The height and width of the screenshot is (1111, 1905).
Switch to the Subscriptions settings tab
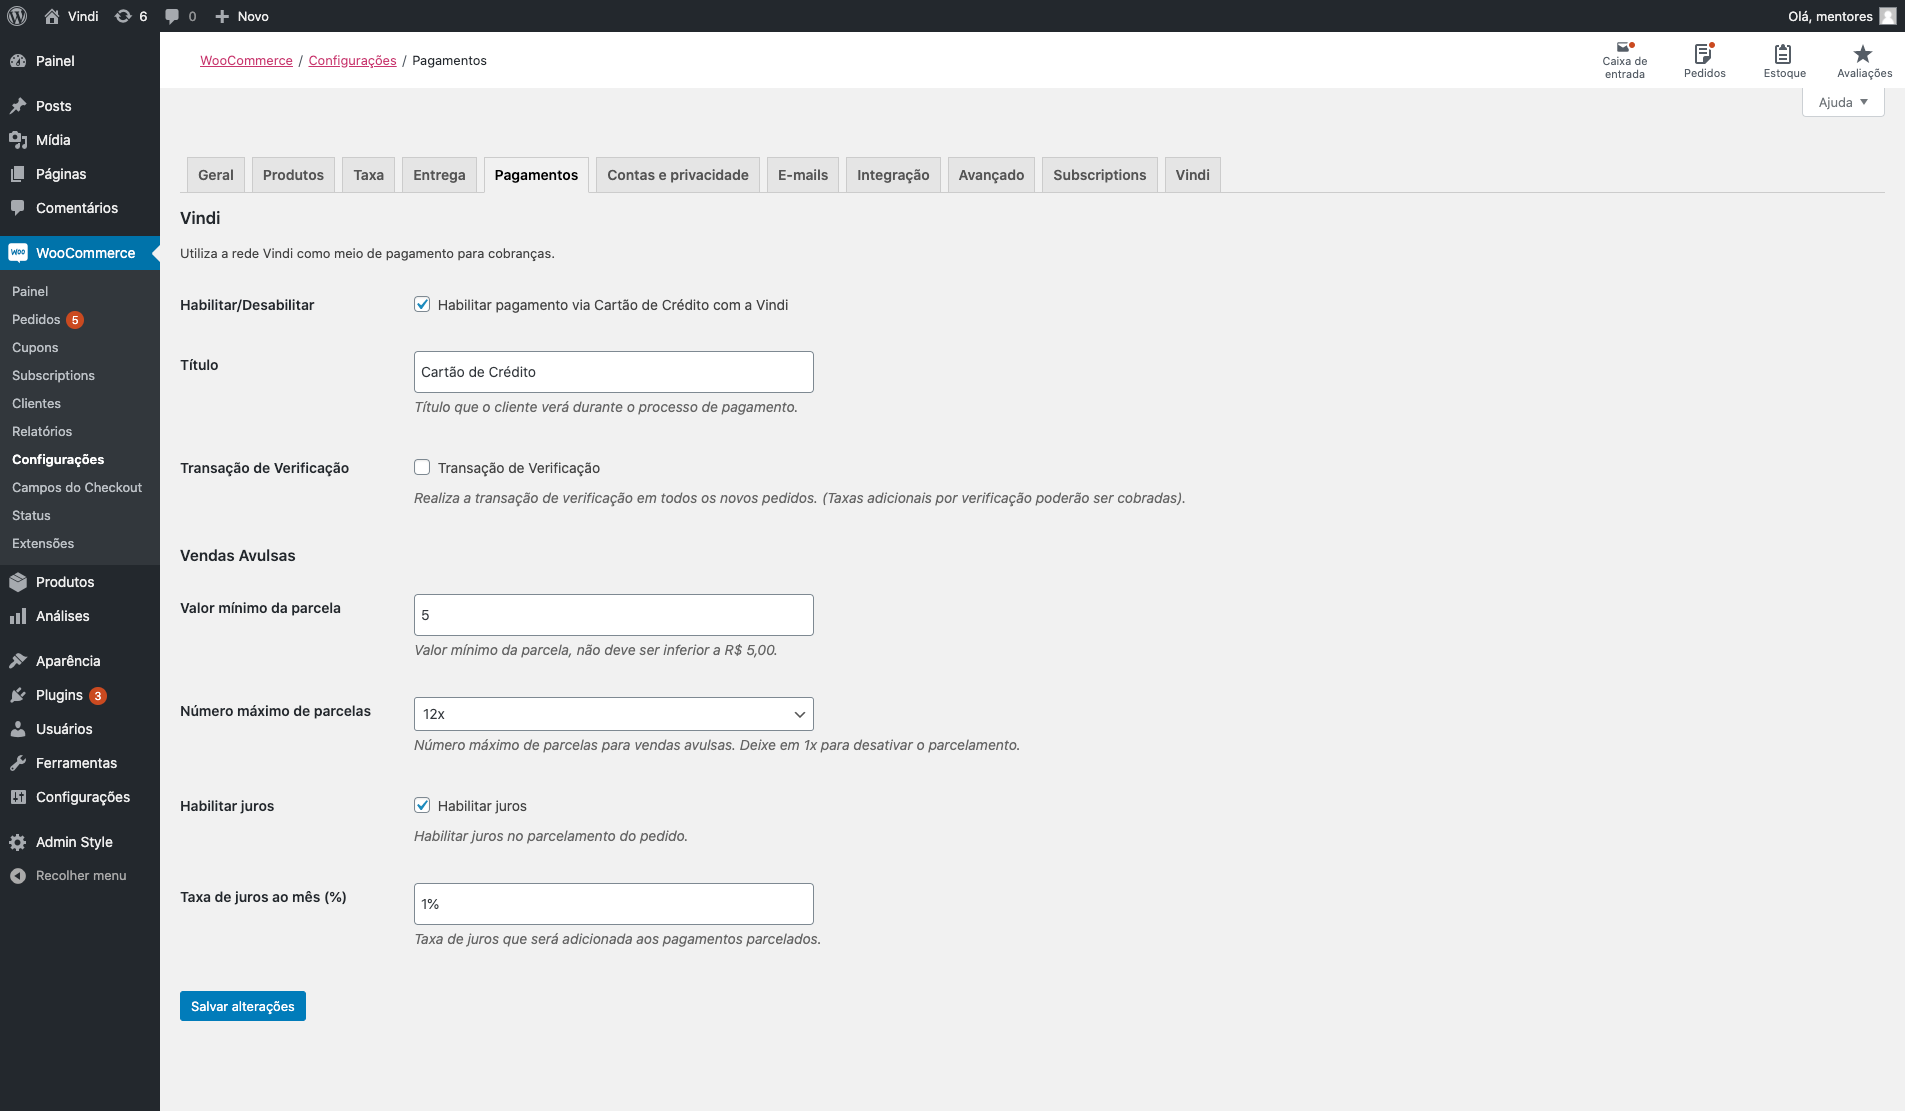click(x=1100, y=175)
